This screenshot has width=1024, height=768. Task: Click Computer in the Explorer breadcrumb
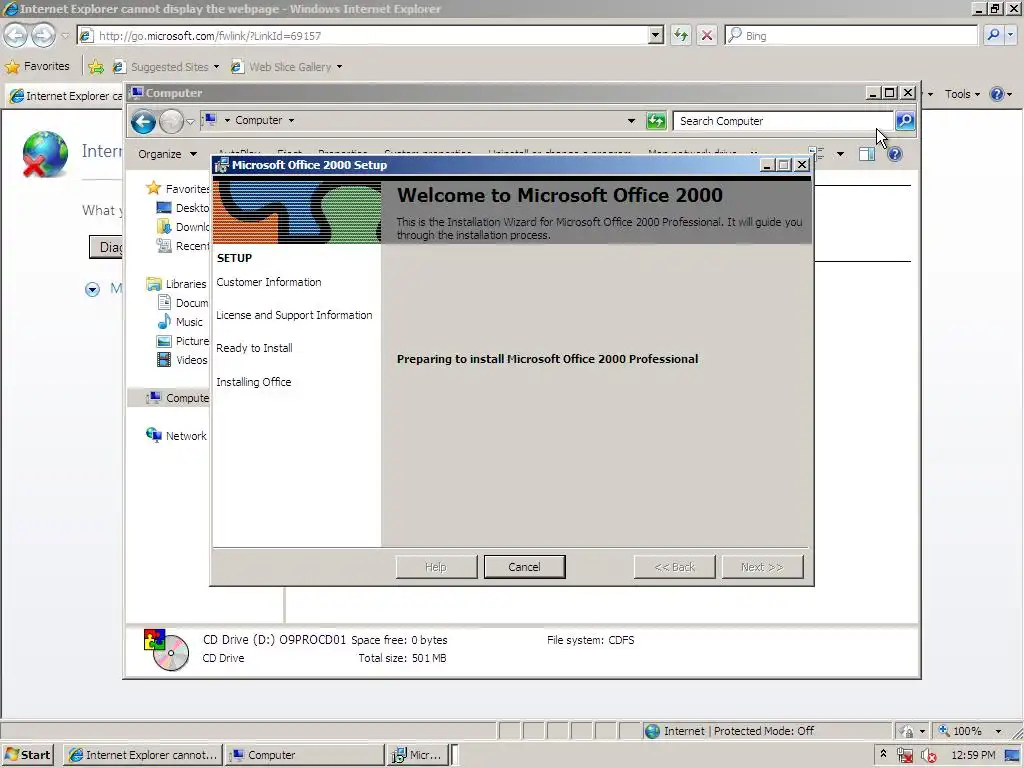(x=259, y=120)
